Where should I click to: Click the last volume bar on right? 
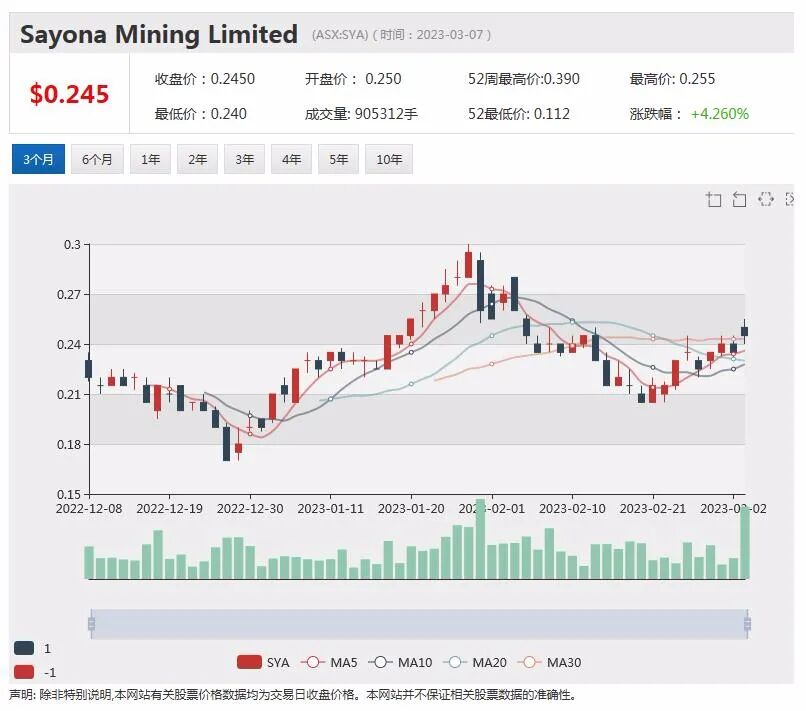(745, 543)
